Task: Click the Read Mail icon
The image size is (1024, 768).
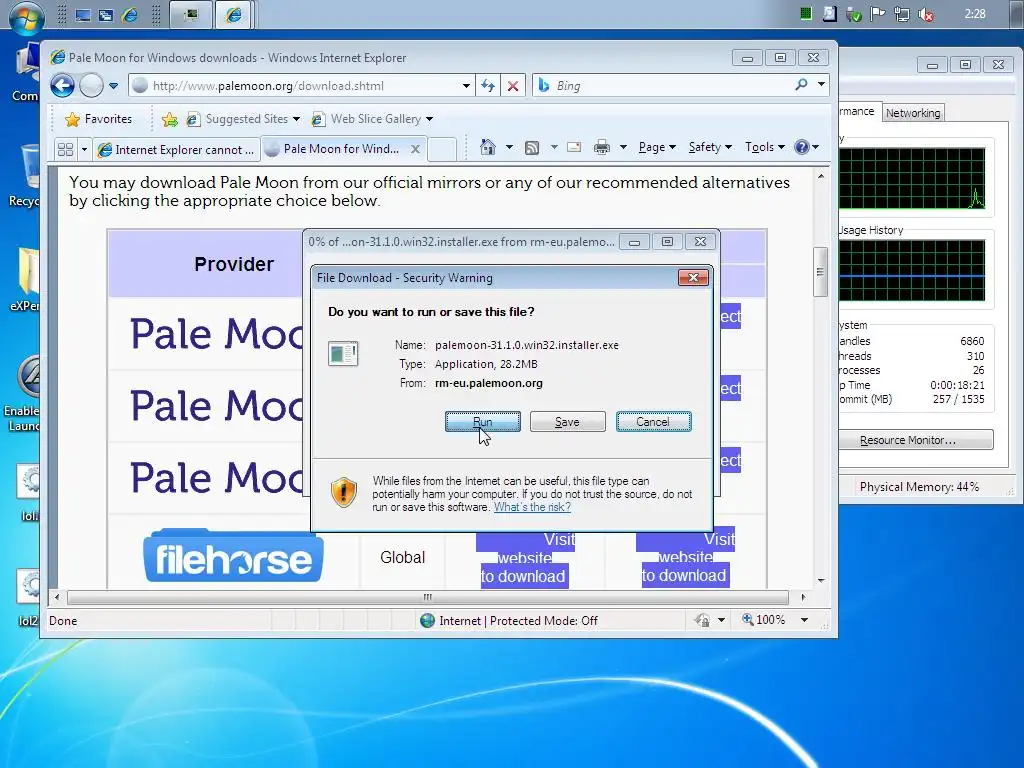Action: click(x=574, y=148)
